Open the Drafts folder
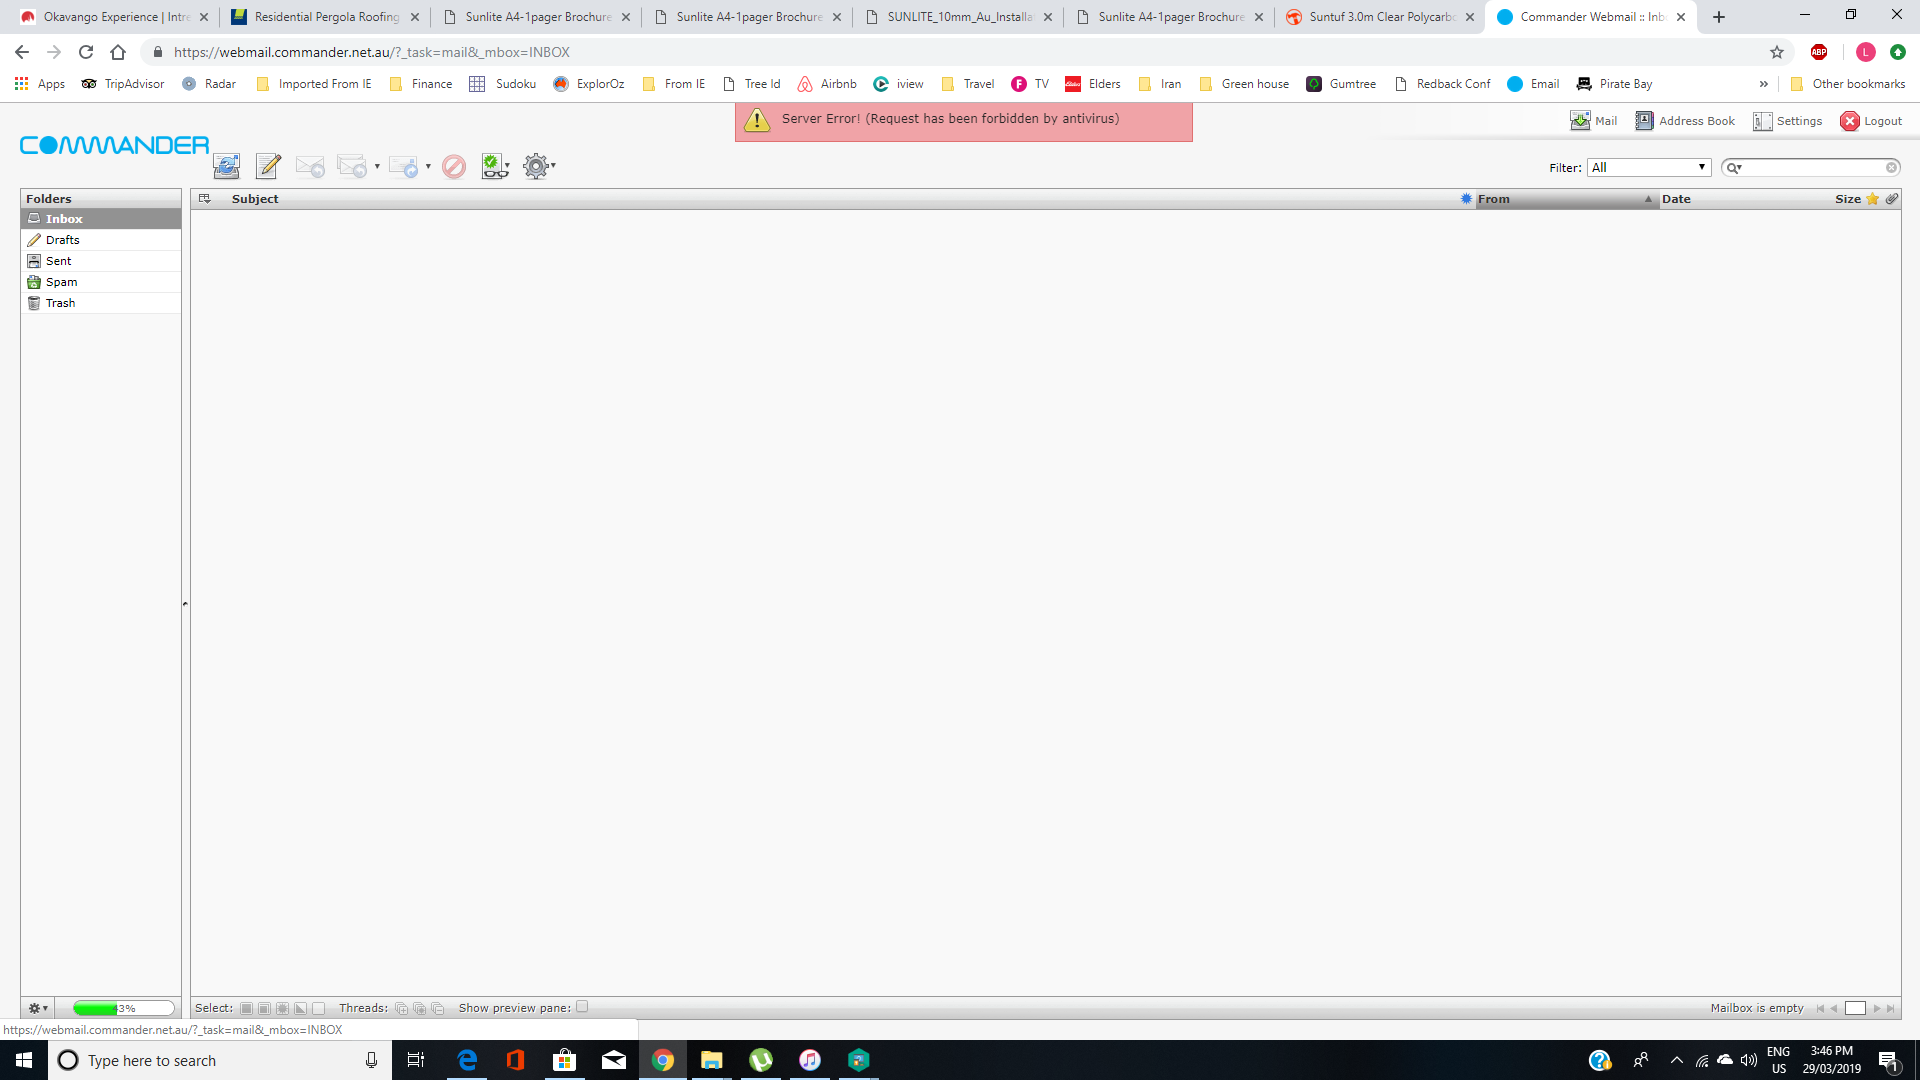1920x1080 pixels. tap(62, 240)
